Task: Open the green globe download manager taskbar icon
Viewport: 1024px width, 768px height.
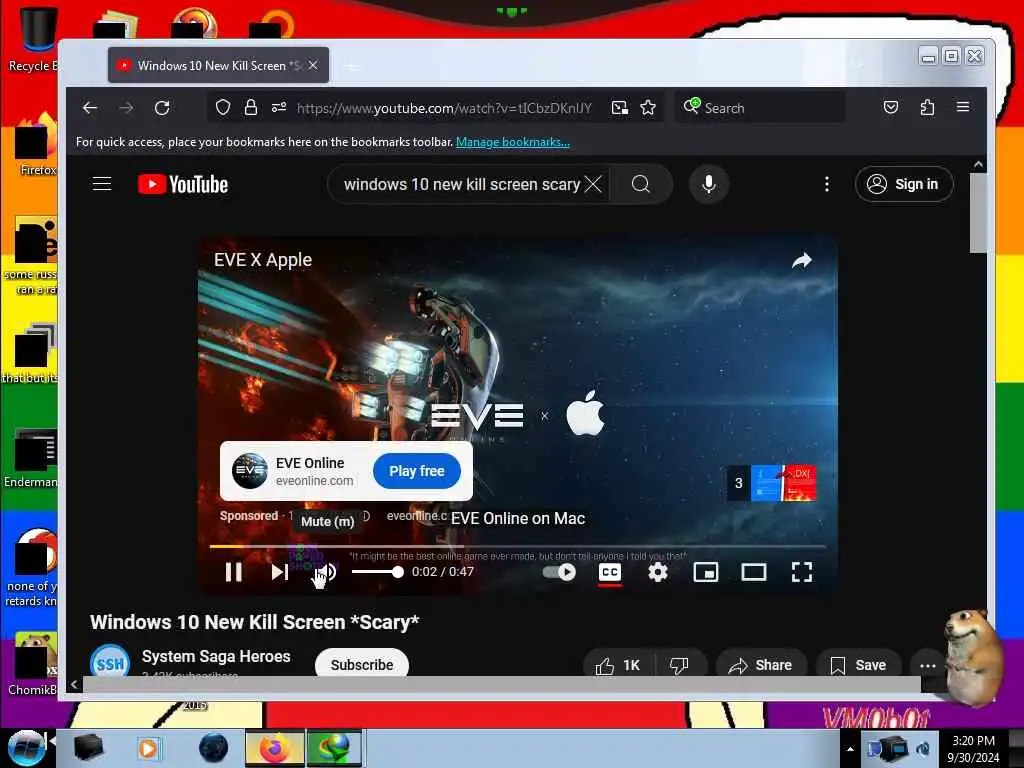Action: tap(334, 748)
